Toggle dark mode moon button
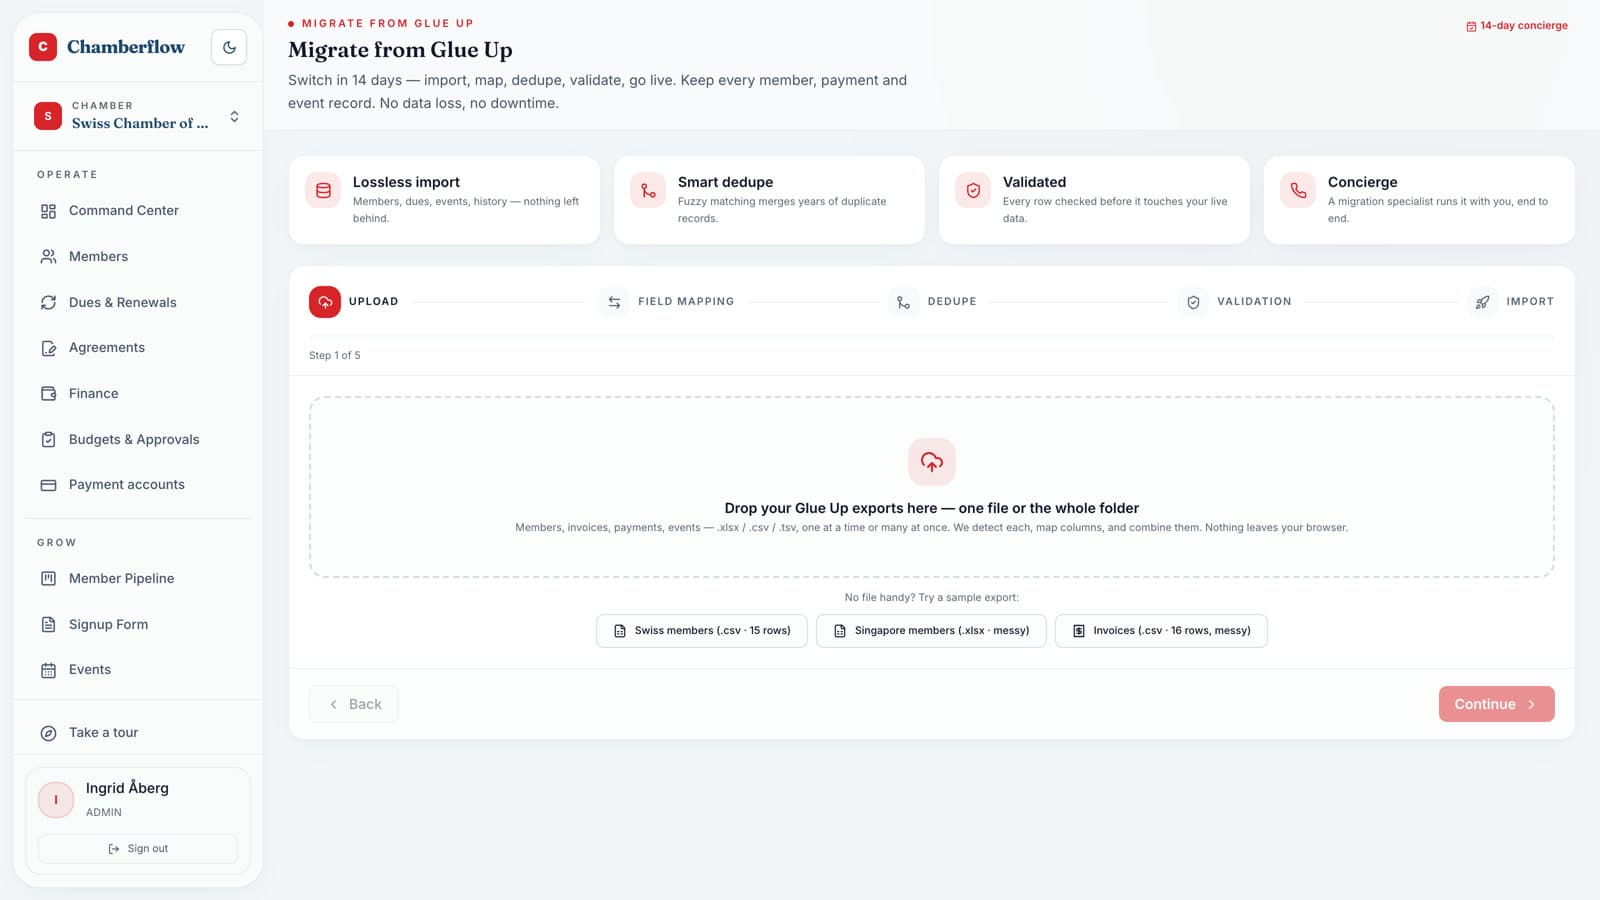This screenshot has height=900, width=1600. click(229, 47)
